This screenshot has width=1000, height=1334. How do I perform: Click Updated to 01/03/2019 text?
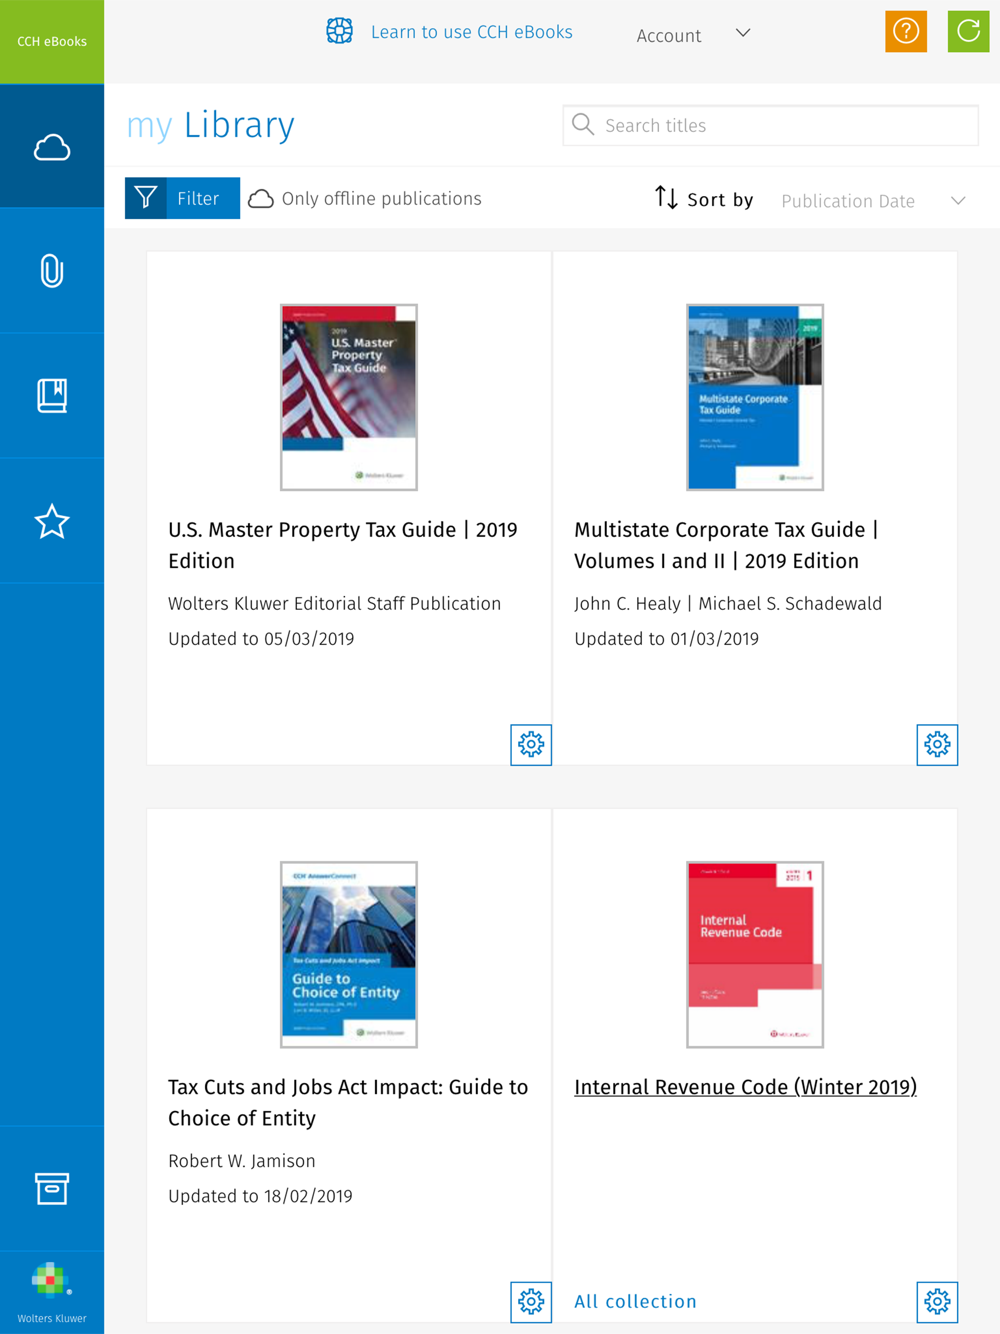[x=666, y=638]
